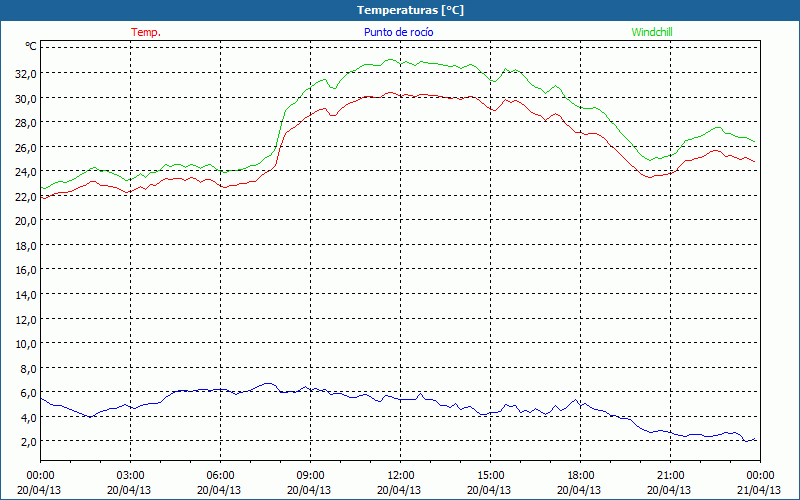Click the 24,0 y-axis value
800x500 pixels.
27,172
